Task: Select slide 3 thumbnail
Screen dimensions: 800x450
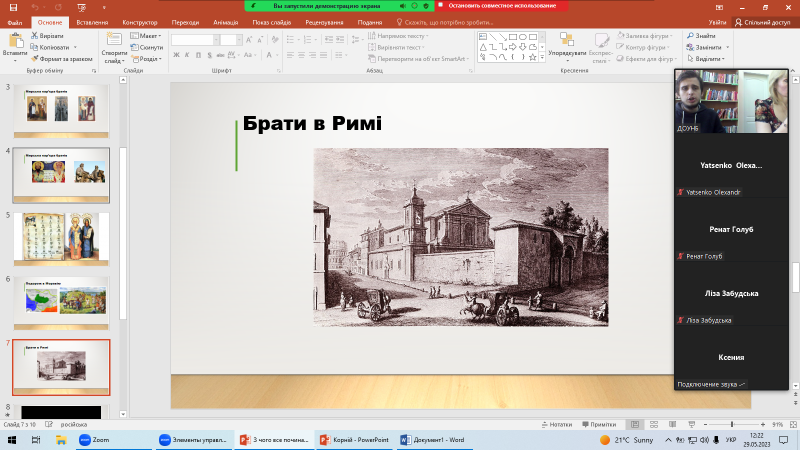Action: (x=61, y=111)
